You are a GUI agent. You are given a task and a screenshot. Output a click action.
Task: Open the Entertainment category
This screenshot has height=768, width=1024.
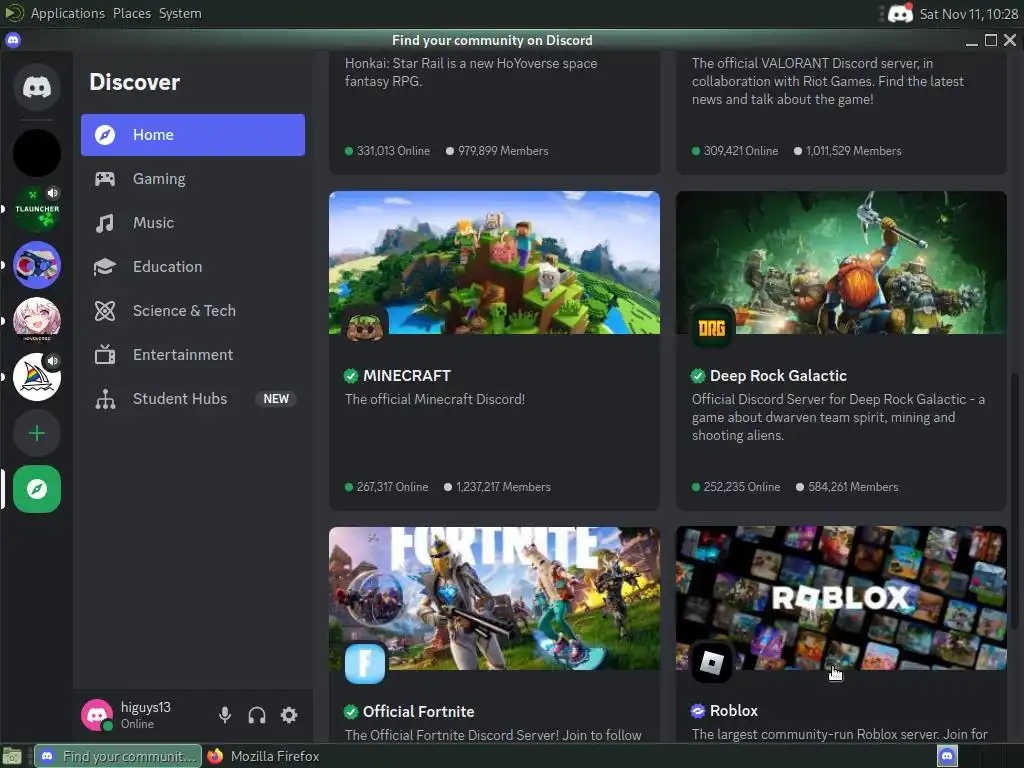pyautogui.click(x=193, y=355)
